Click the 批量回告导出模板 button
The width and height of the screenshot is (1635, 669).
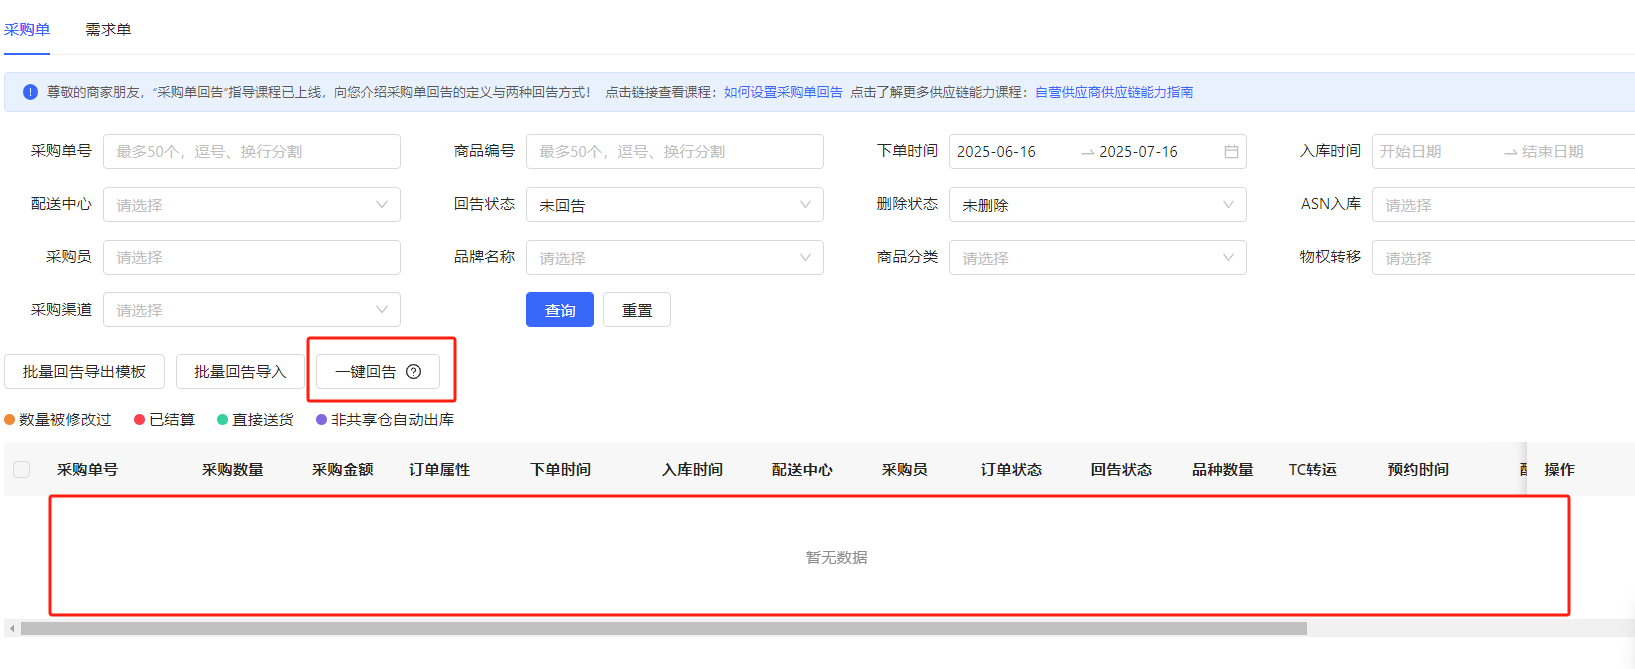[84, 372]
